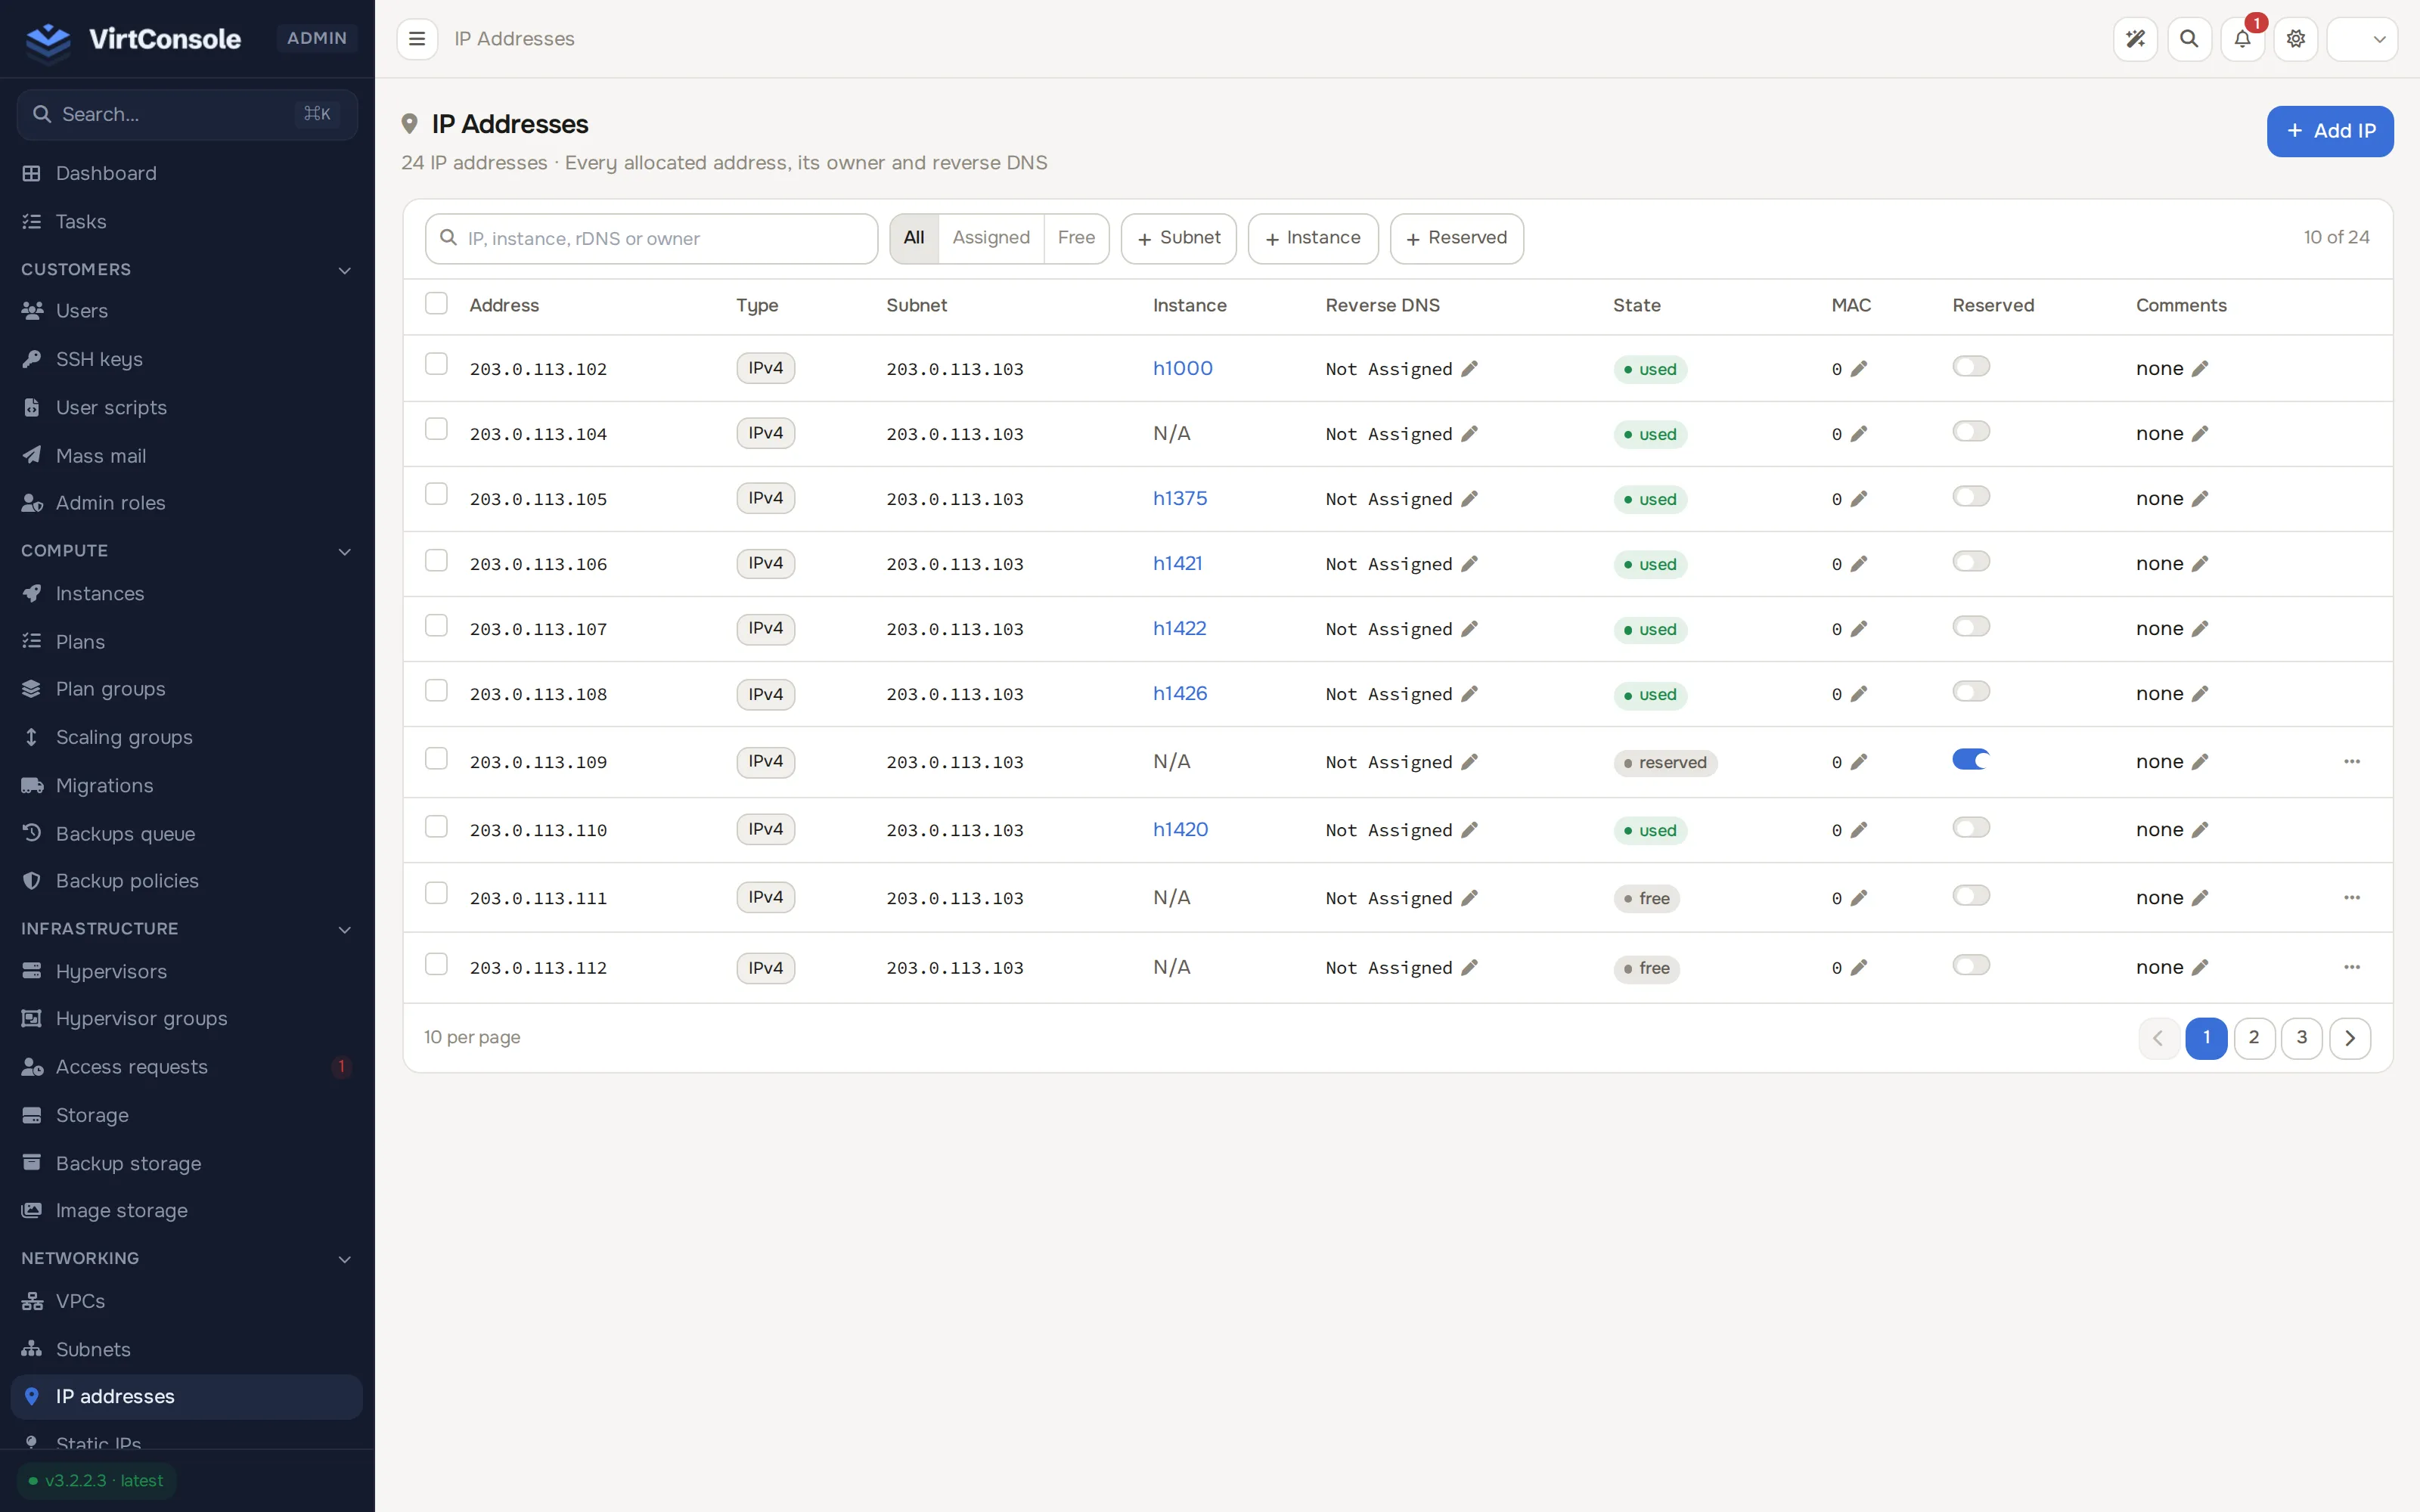Select all rows with header checkbox
2420x1512 pixels.
(436, 303)
